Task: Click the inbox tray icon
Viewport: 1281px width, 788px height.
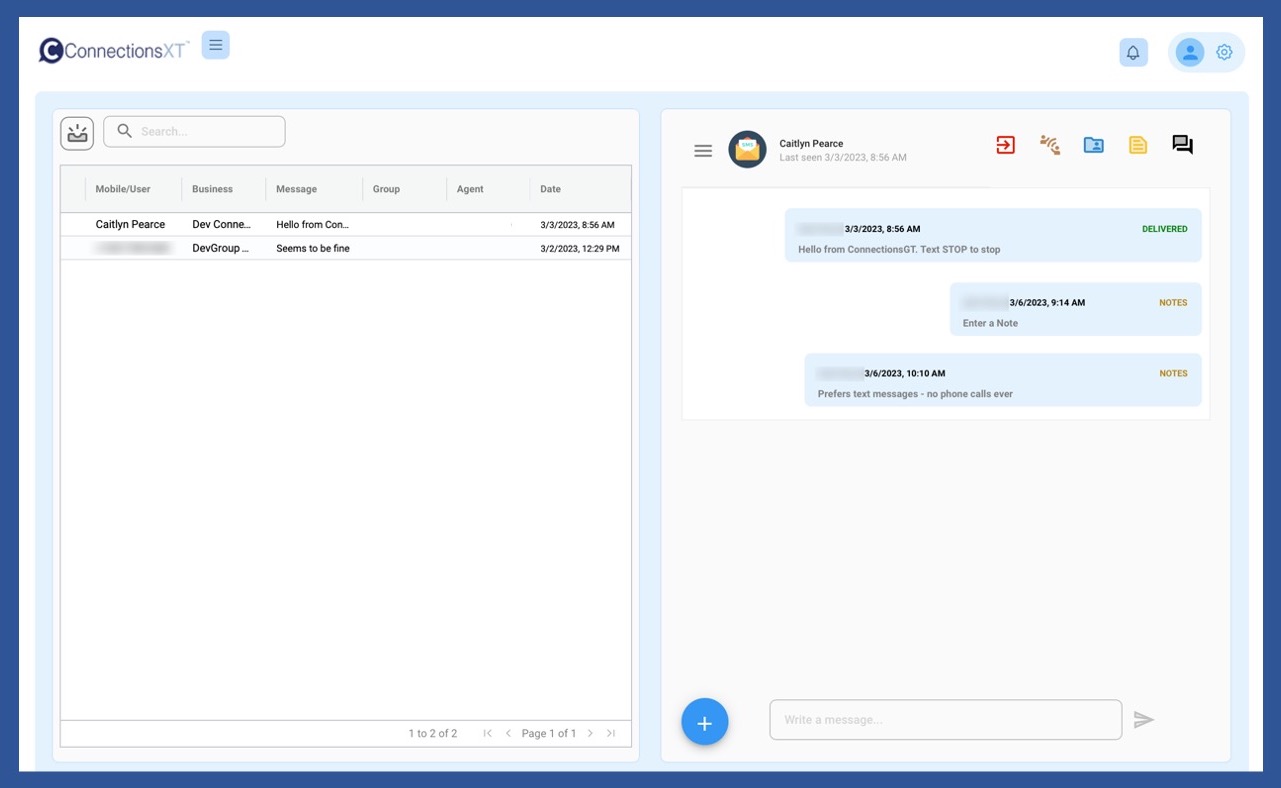Action: [x=77, y=133]
